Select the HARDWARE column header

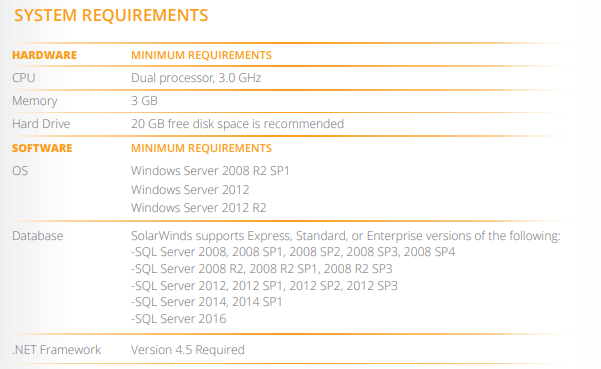click(44, 55)
